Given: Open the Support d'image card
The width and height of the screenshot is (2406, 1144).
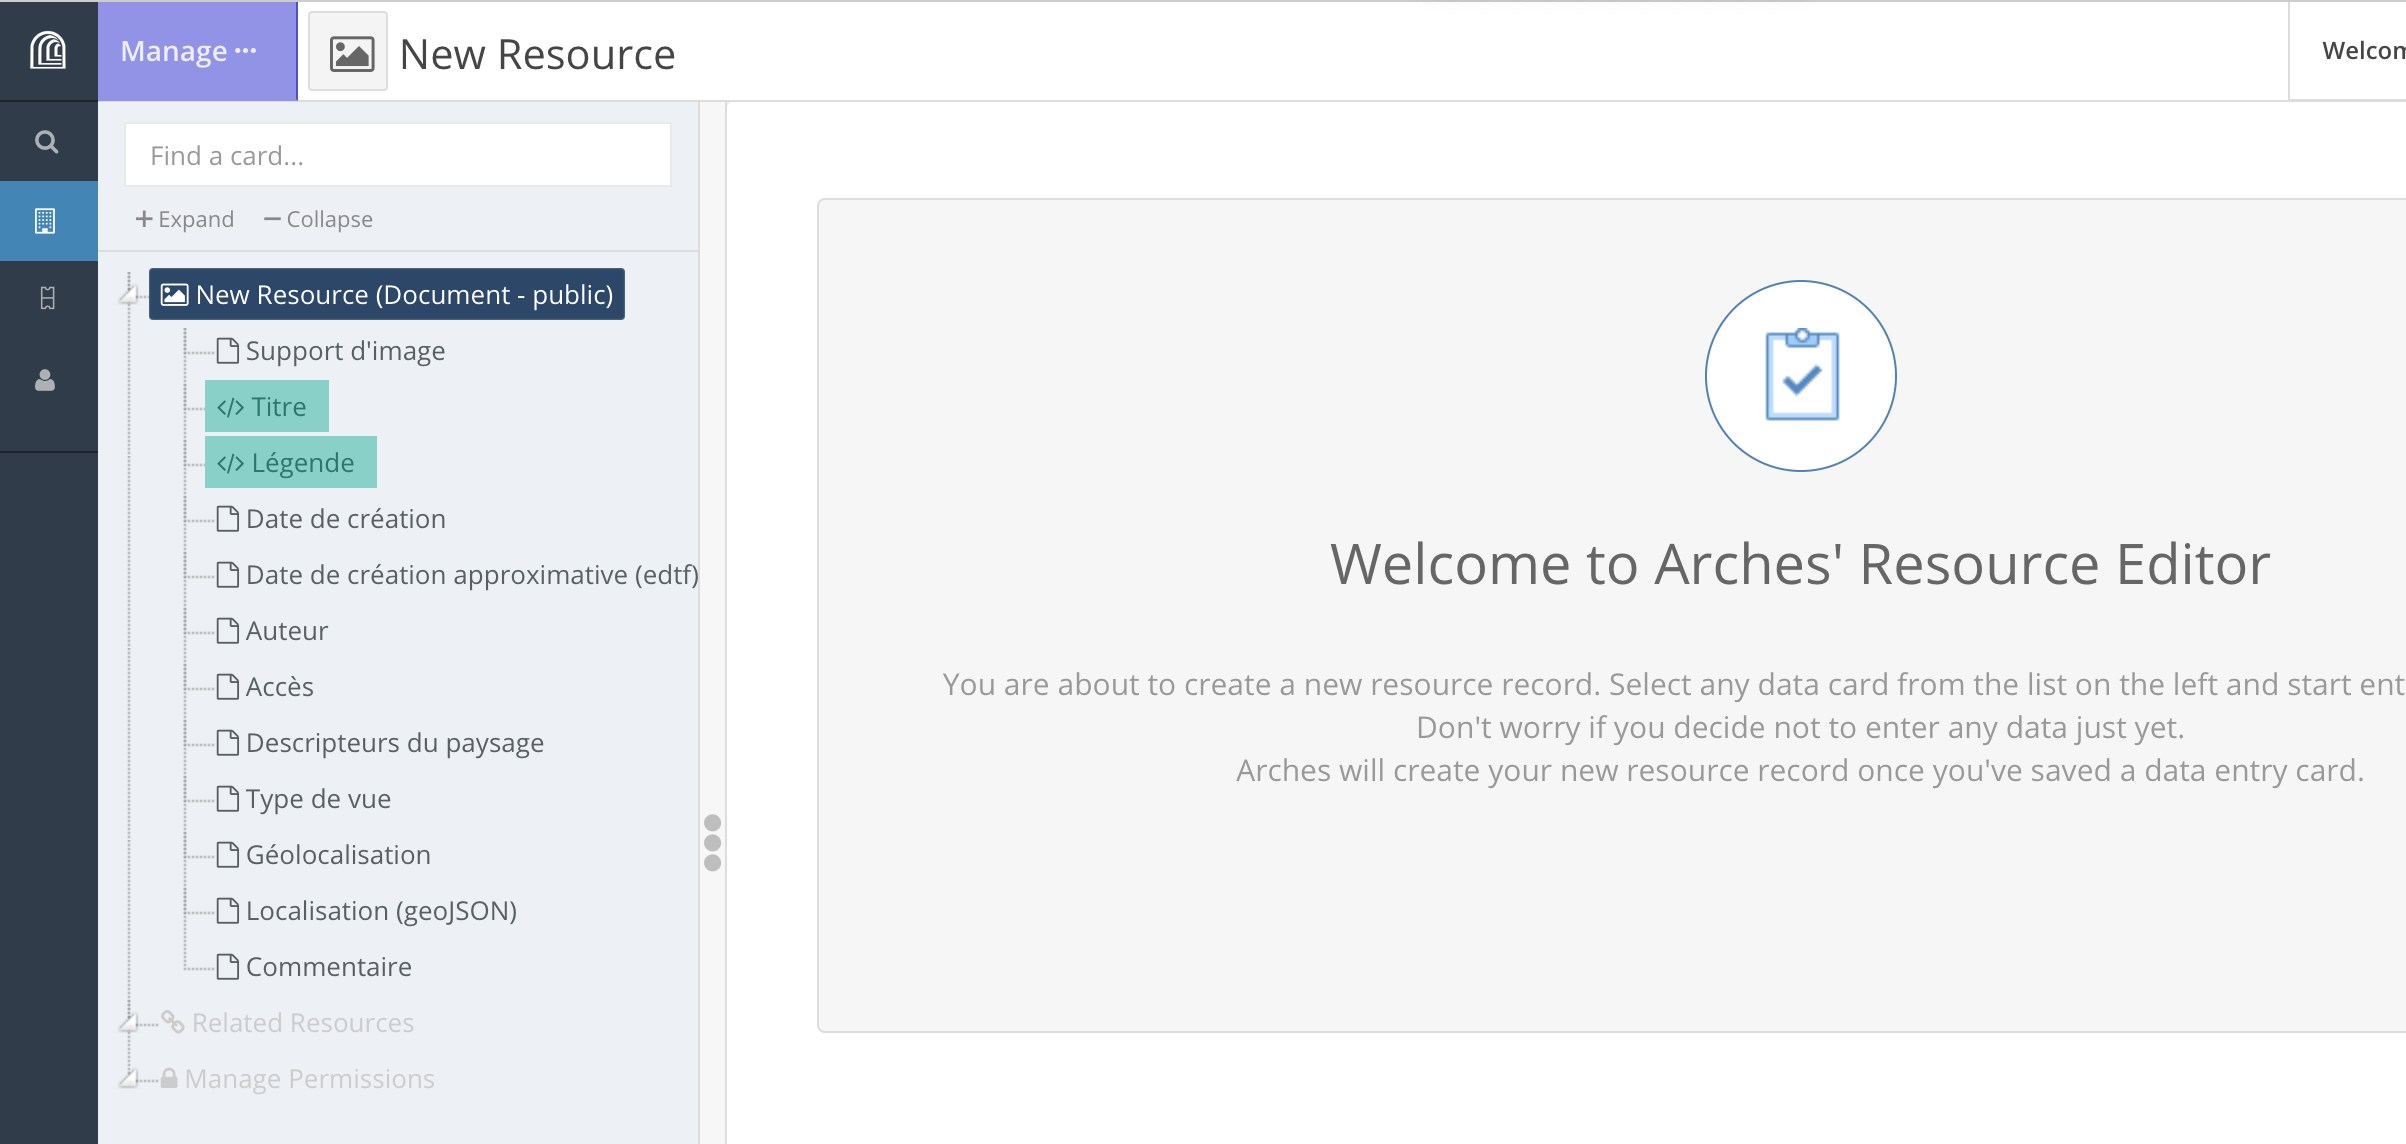Looking at the screenshot, I should 344,351.
